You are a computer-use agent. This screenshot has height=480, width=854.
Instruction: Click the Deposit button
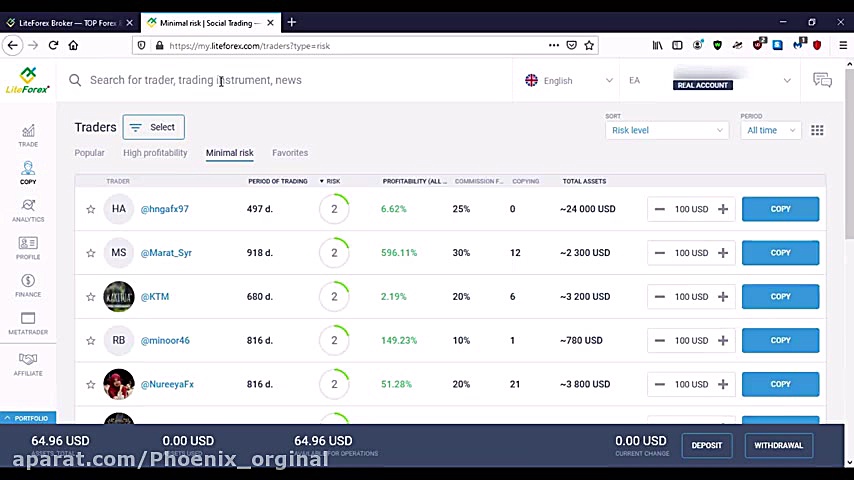pos(706,445)
